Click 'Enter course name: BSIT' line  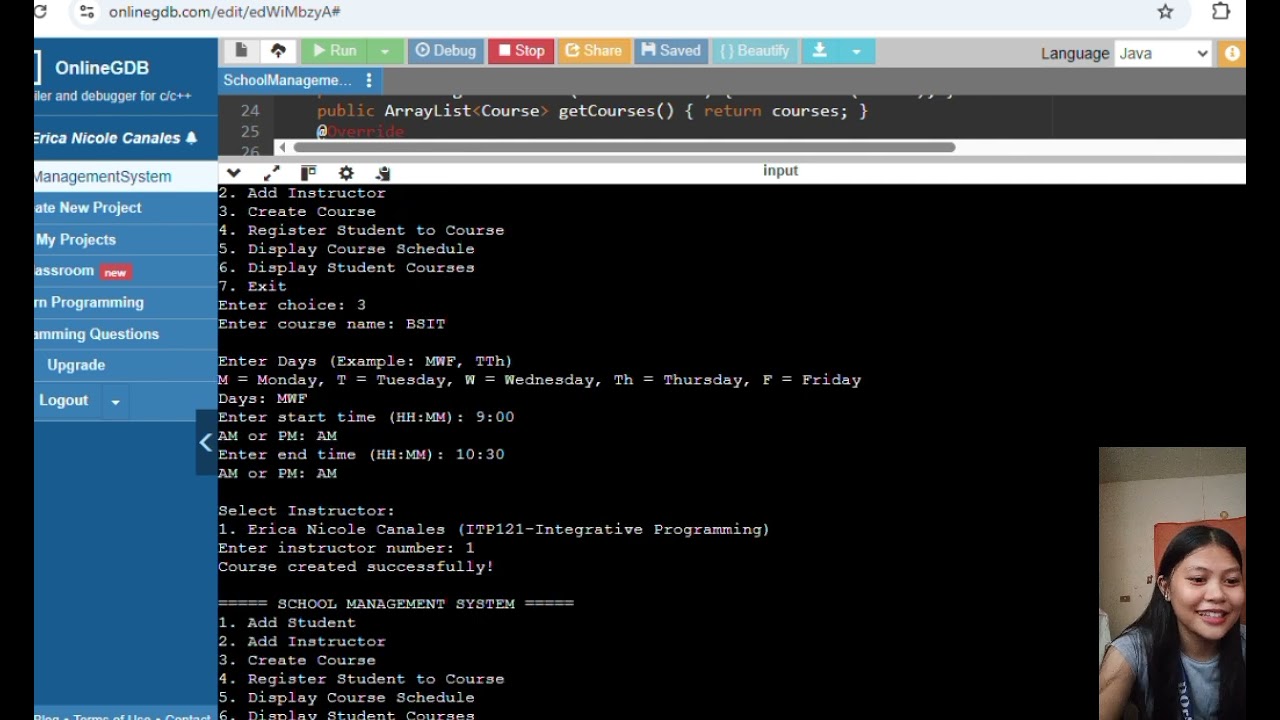point(332,324)
